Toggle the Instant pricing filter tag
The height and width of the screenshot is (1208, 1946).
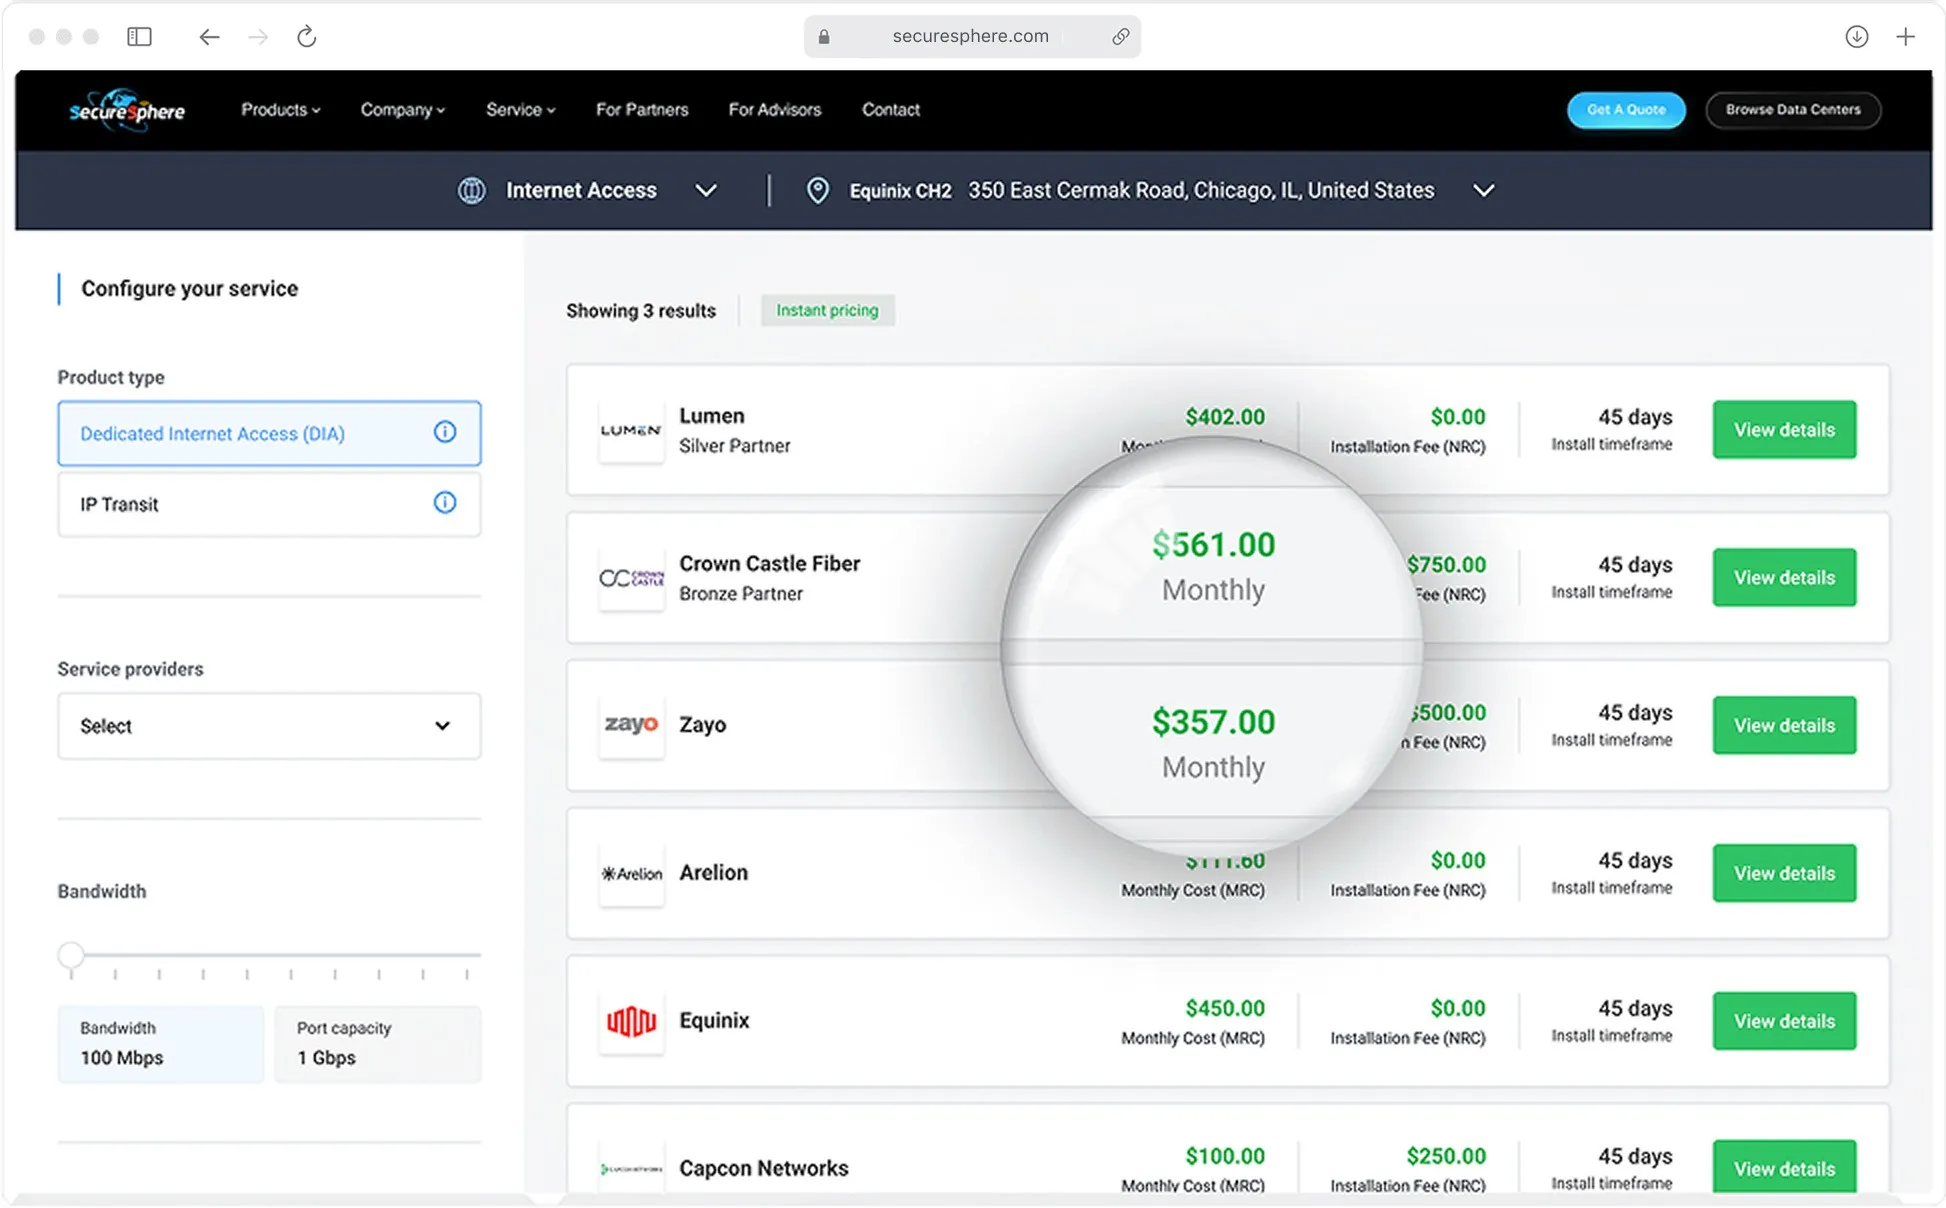pos(827,310)
